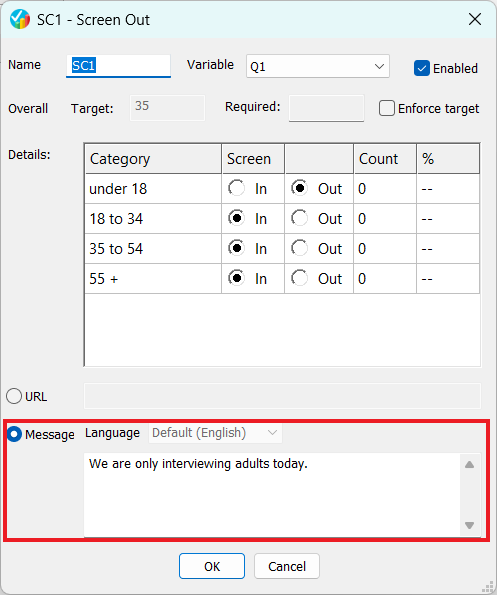Image resolution: width=497 pixels, height=595 pixels.
Task: Set 55 + to screen Out
Action: point(299,278)
